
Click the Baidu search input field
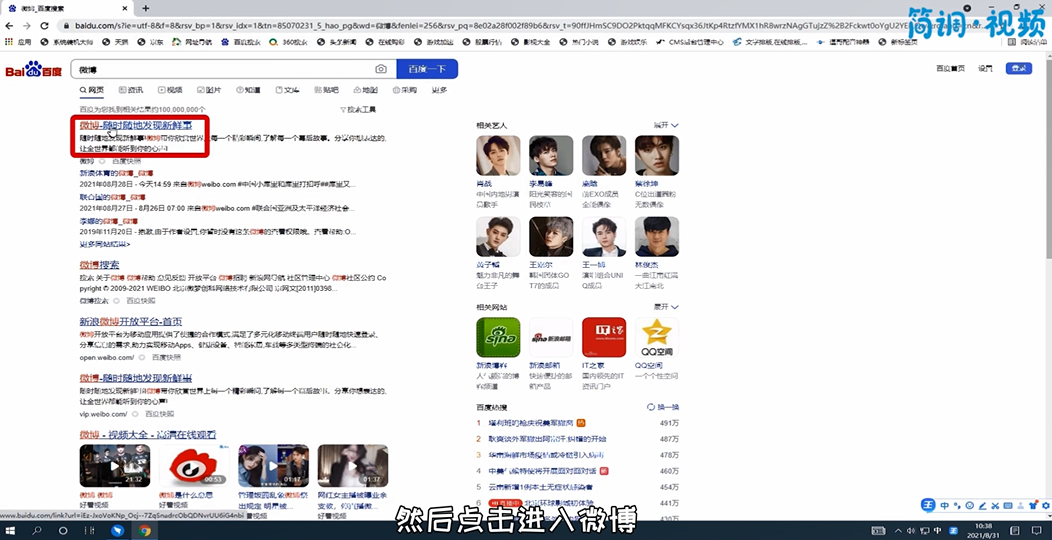tap(225, 69)
